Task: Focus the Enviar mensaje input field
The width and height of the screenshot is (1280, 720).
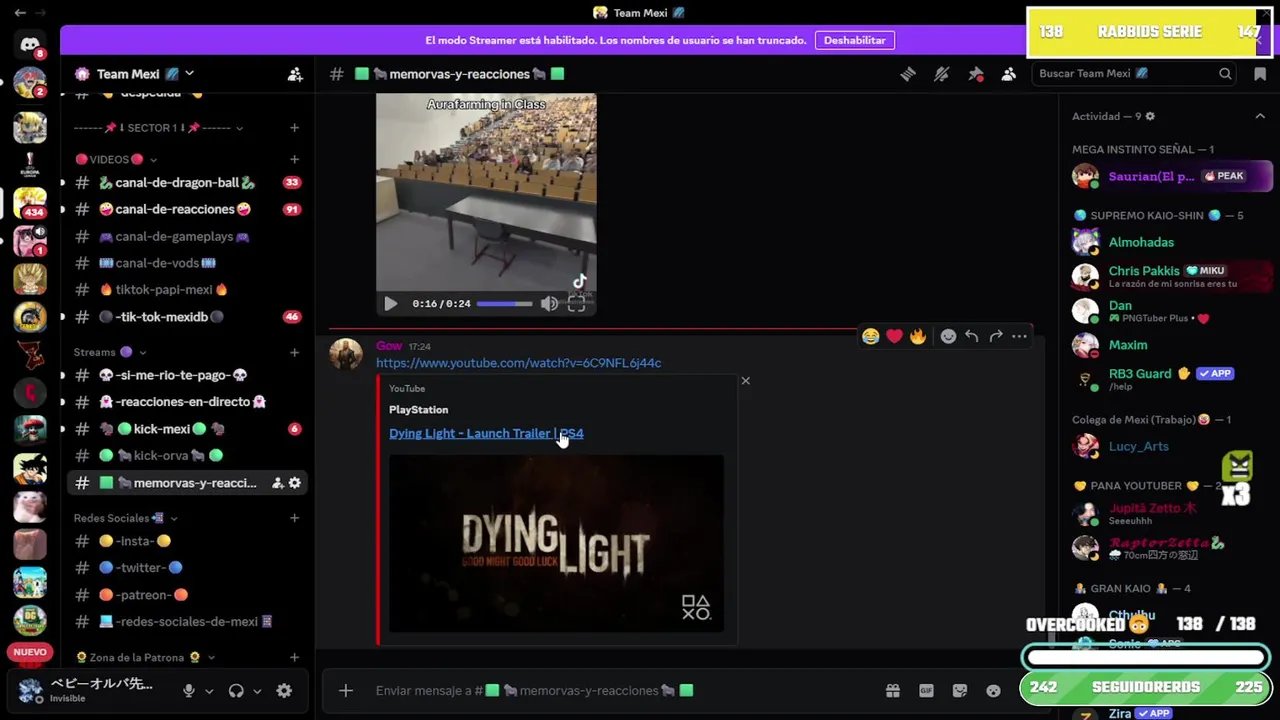Action: pyautogui.click(x=620, y=690)
